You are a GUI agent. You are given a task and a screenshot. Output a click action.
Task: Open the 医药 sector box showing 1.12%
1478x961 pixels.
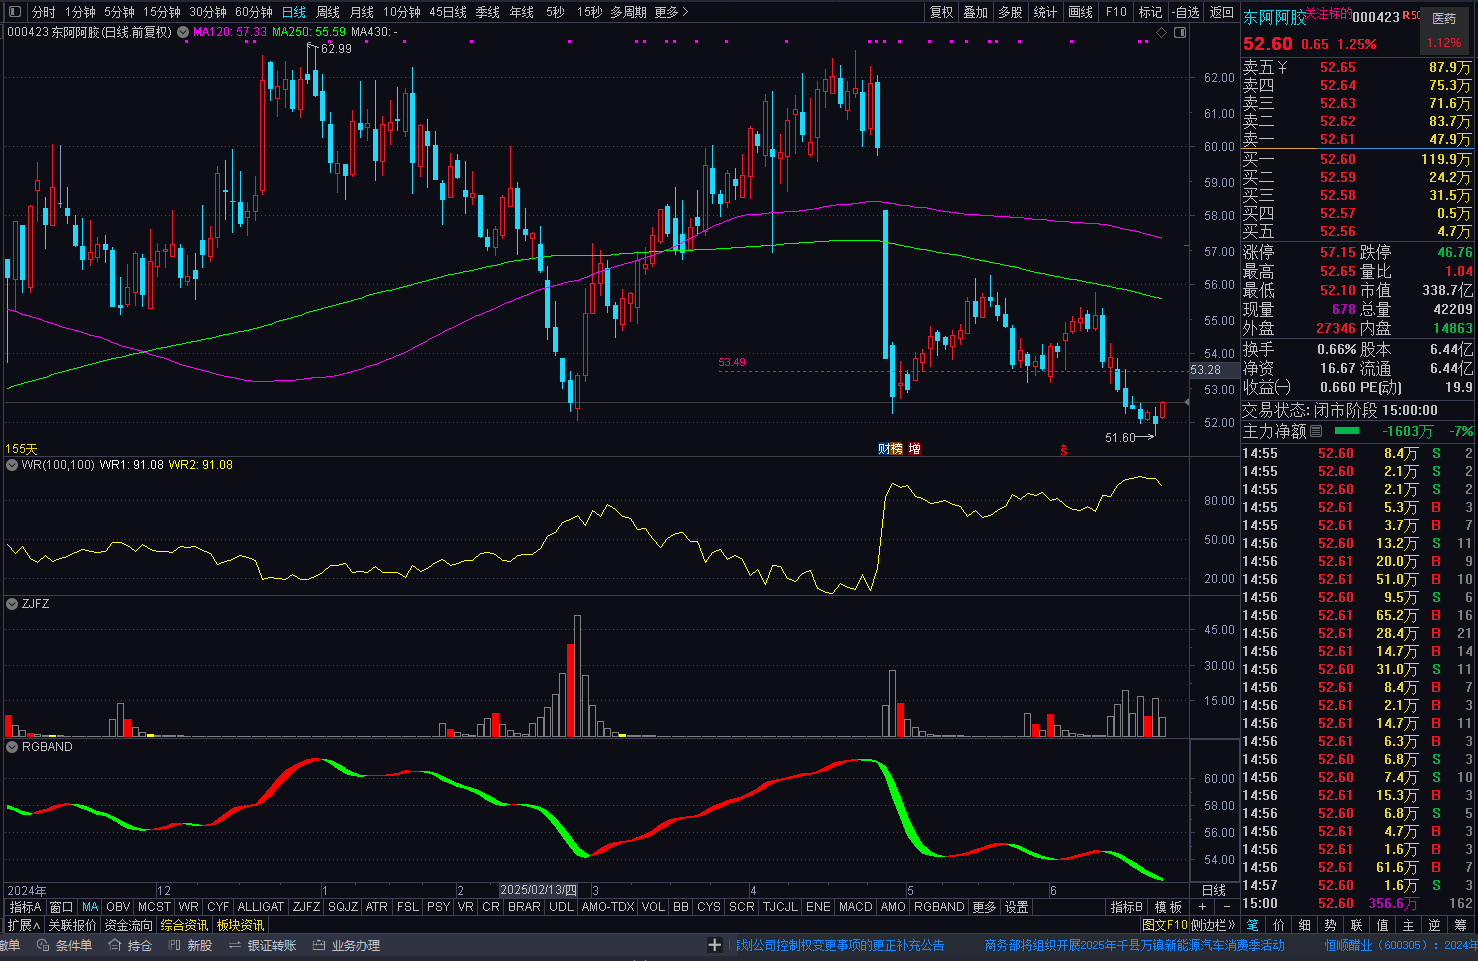click(x=1444, y=31)
